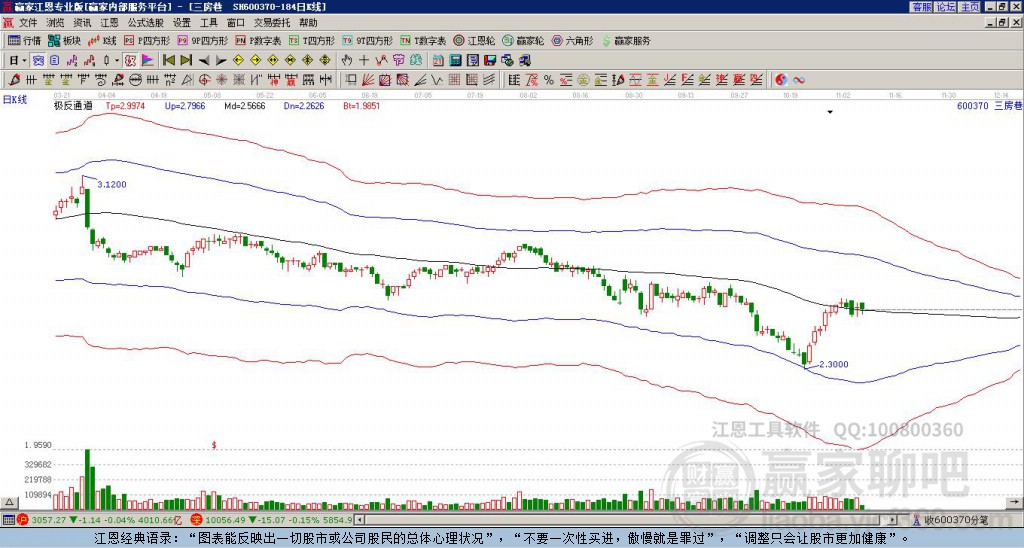The image size is (1024, 548).
Task: Jump to first bar icon
Action: 168,61
